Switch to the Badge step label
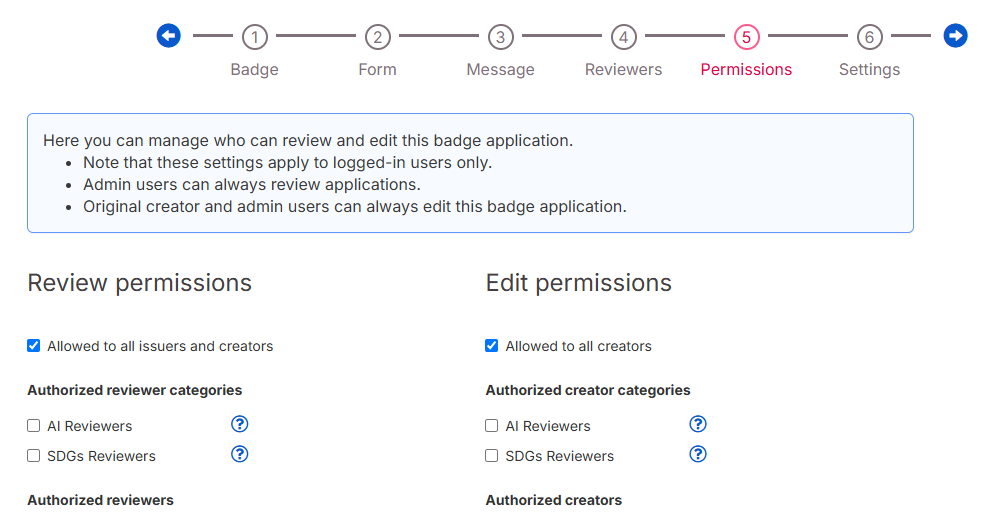Screen dimensions: 1004x516 click(x=254, y=69)
